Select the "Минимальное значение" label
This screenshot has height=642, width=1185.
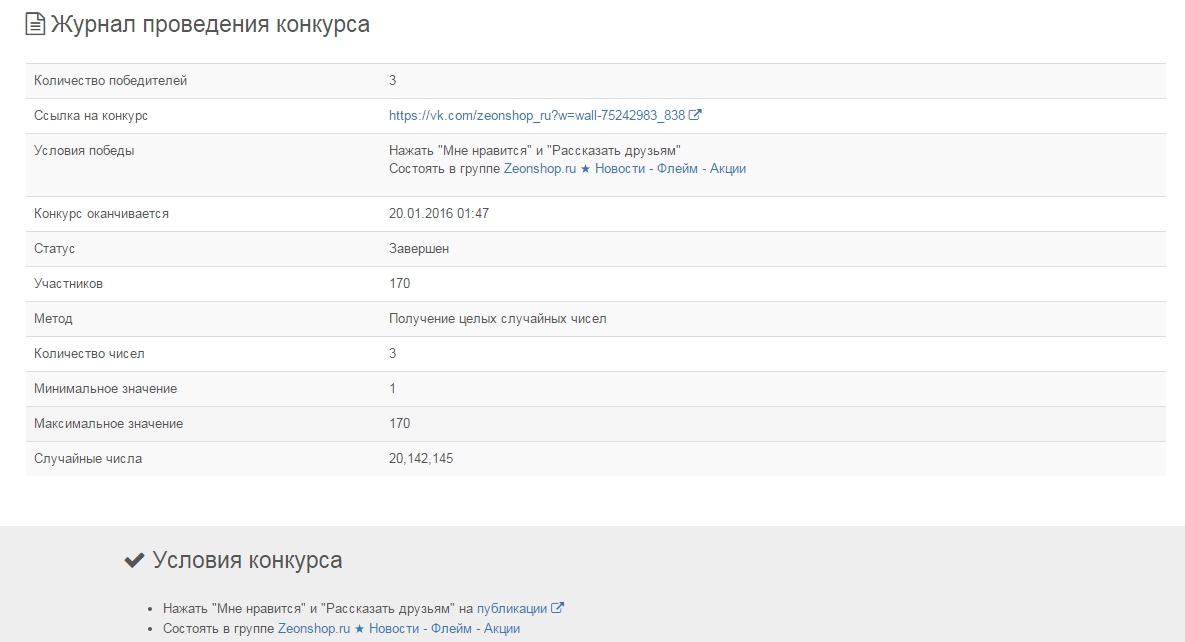pos(106,389)
